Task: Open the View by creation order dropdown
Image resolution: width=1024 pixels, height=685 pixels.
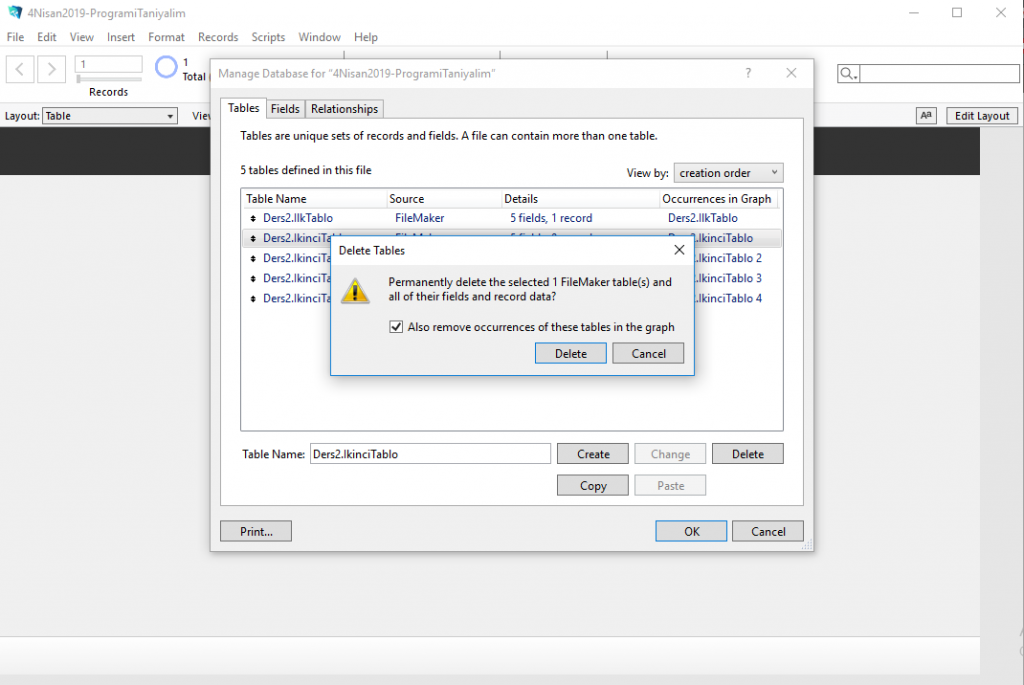Action: click(728, 172)
